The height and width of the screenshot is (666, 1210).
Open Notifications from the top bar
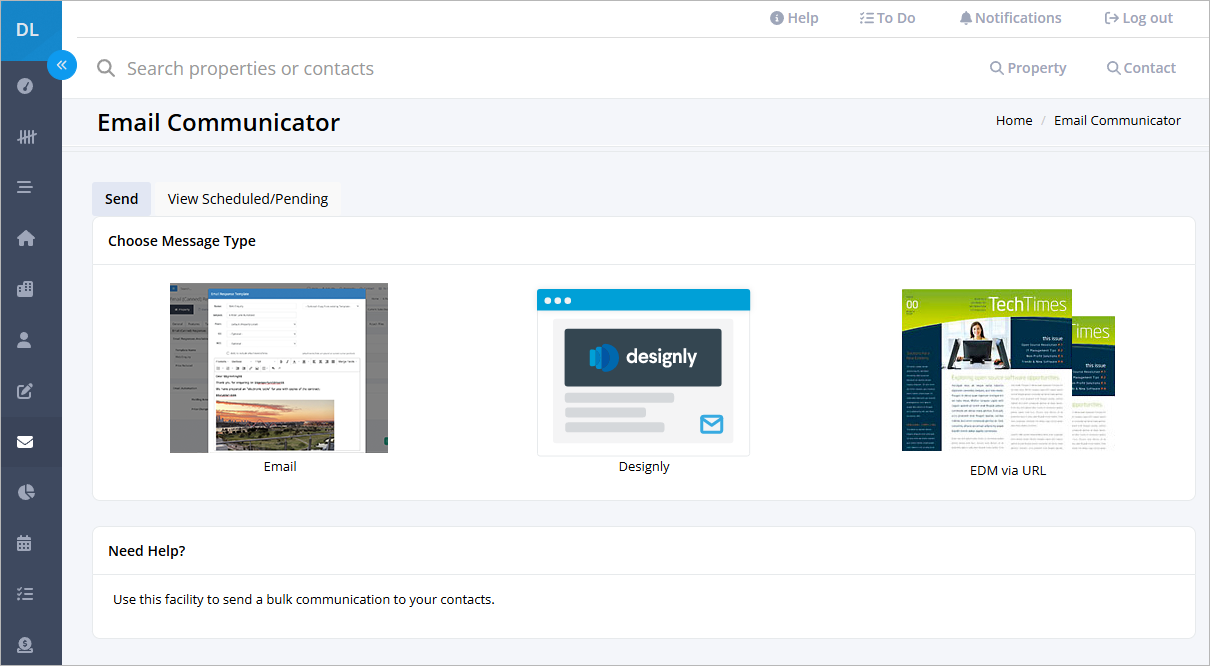pyautogui.click(x=1010, y=18)
